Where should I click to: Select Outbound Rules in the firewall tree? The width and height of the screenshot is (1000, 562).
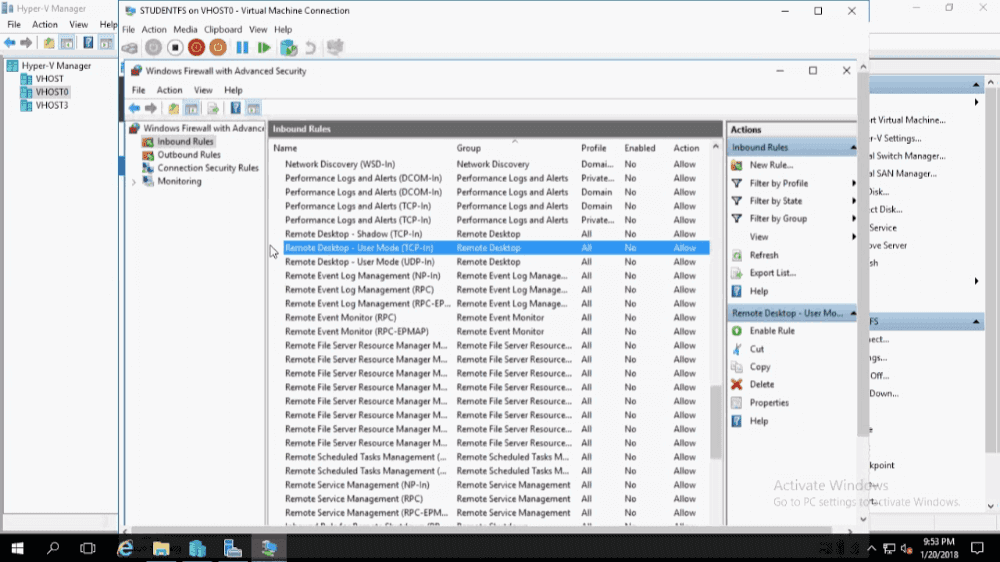pos(189,155)
